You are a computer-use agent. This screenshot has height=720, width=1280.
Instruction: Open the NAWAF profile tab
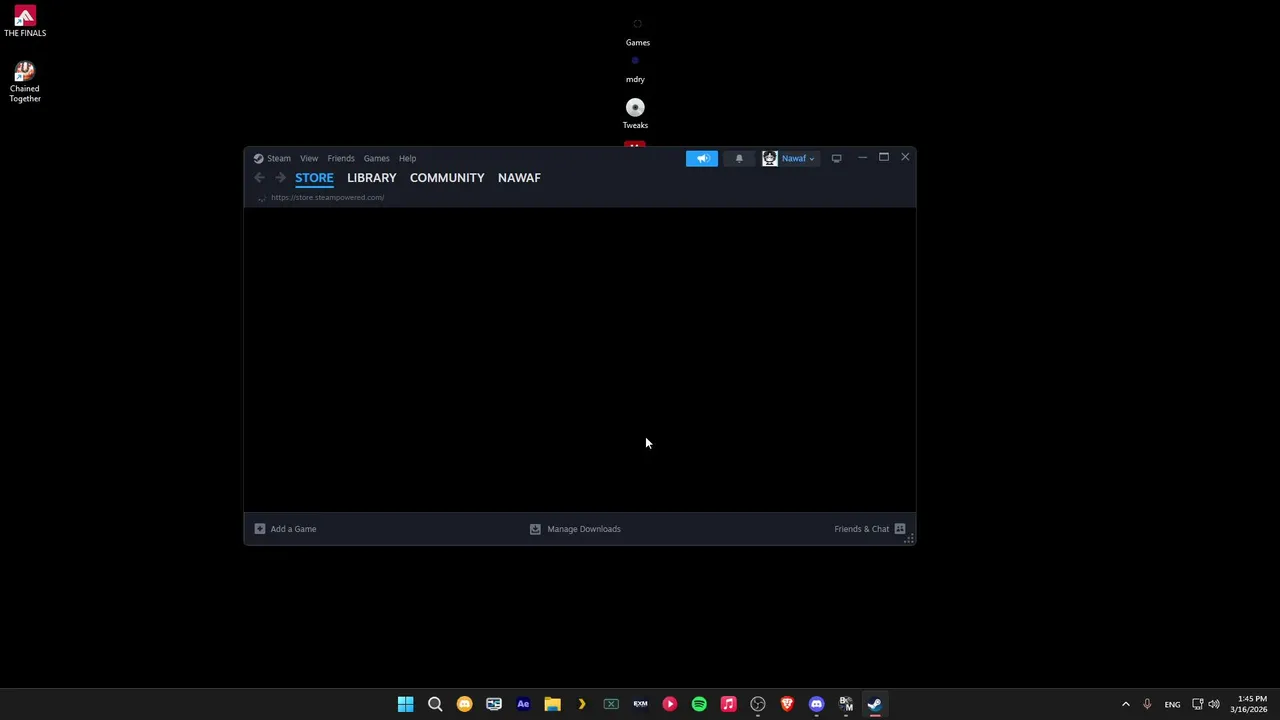pyautogui.click(x=519, y=178)
